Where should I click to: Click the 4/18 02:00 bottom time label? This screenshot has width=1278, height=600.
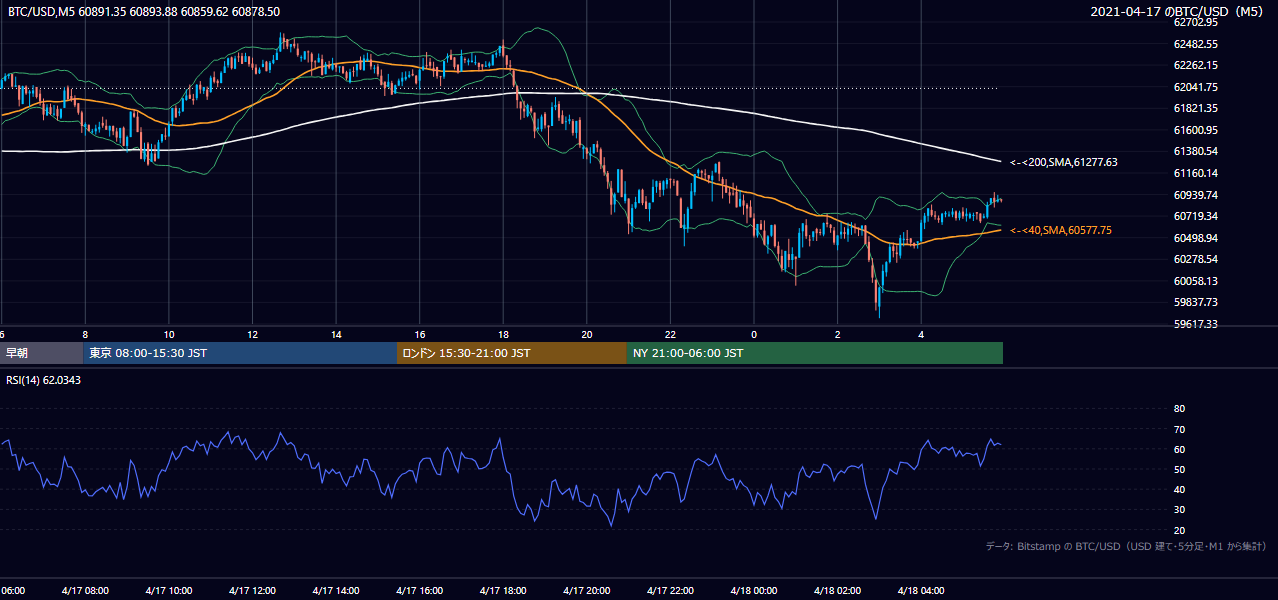(837, 591)
